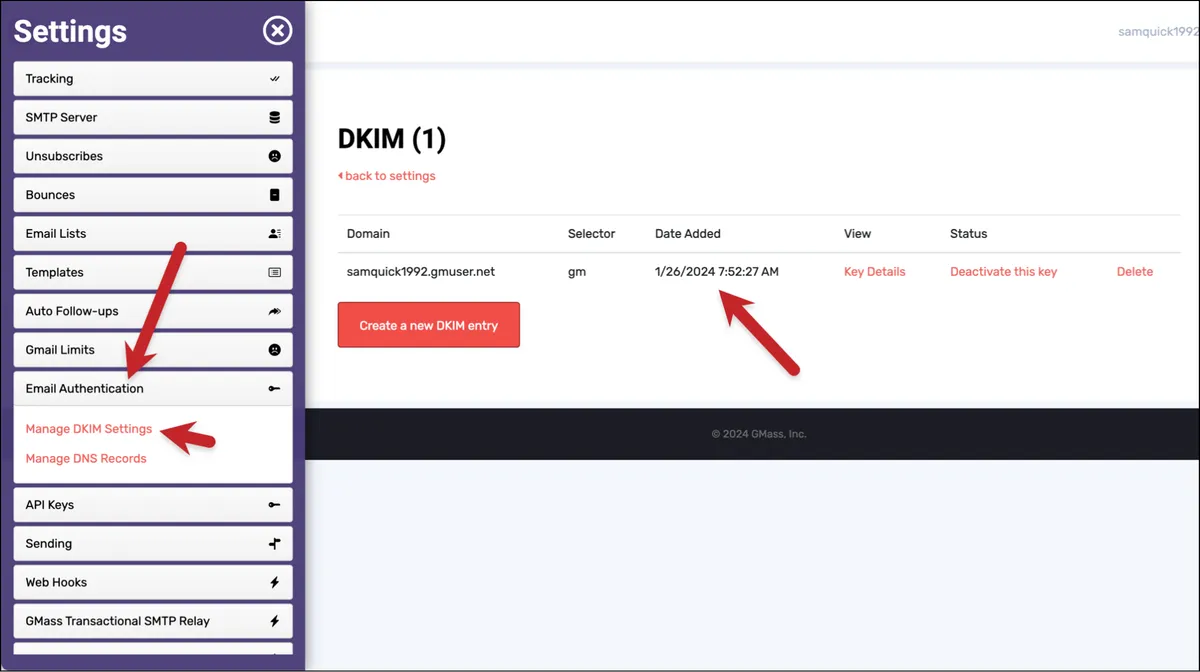Select the samquick1992.gmuser.net domain cell
The width and height of the screenshot is (1200, 672).
(x=421, y=272)
